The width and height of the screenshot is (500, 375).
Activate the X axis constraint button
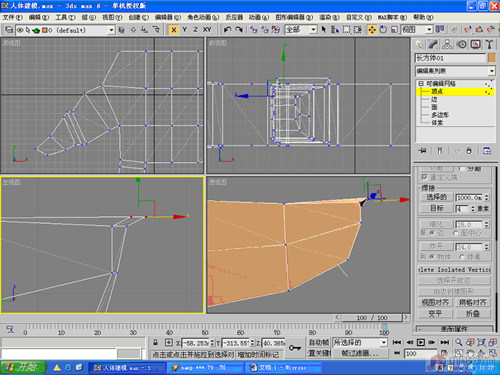174,30
